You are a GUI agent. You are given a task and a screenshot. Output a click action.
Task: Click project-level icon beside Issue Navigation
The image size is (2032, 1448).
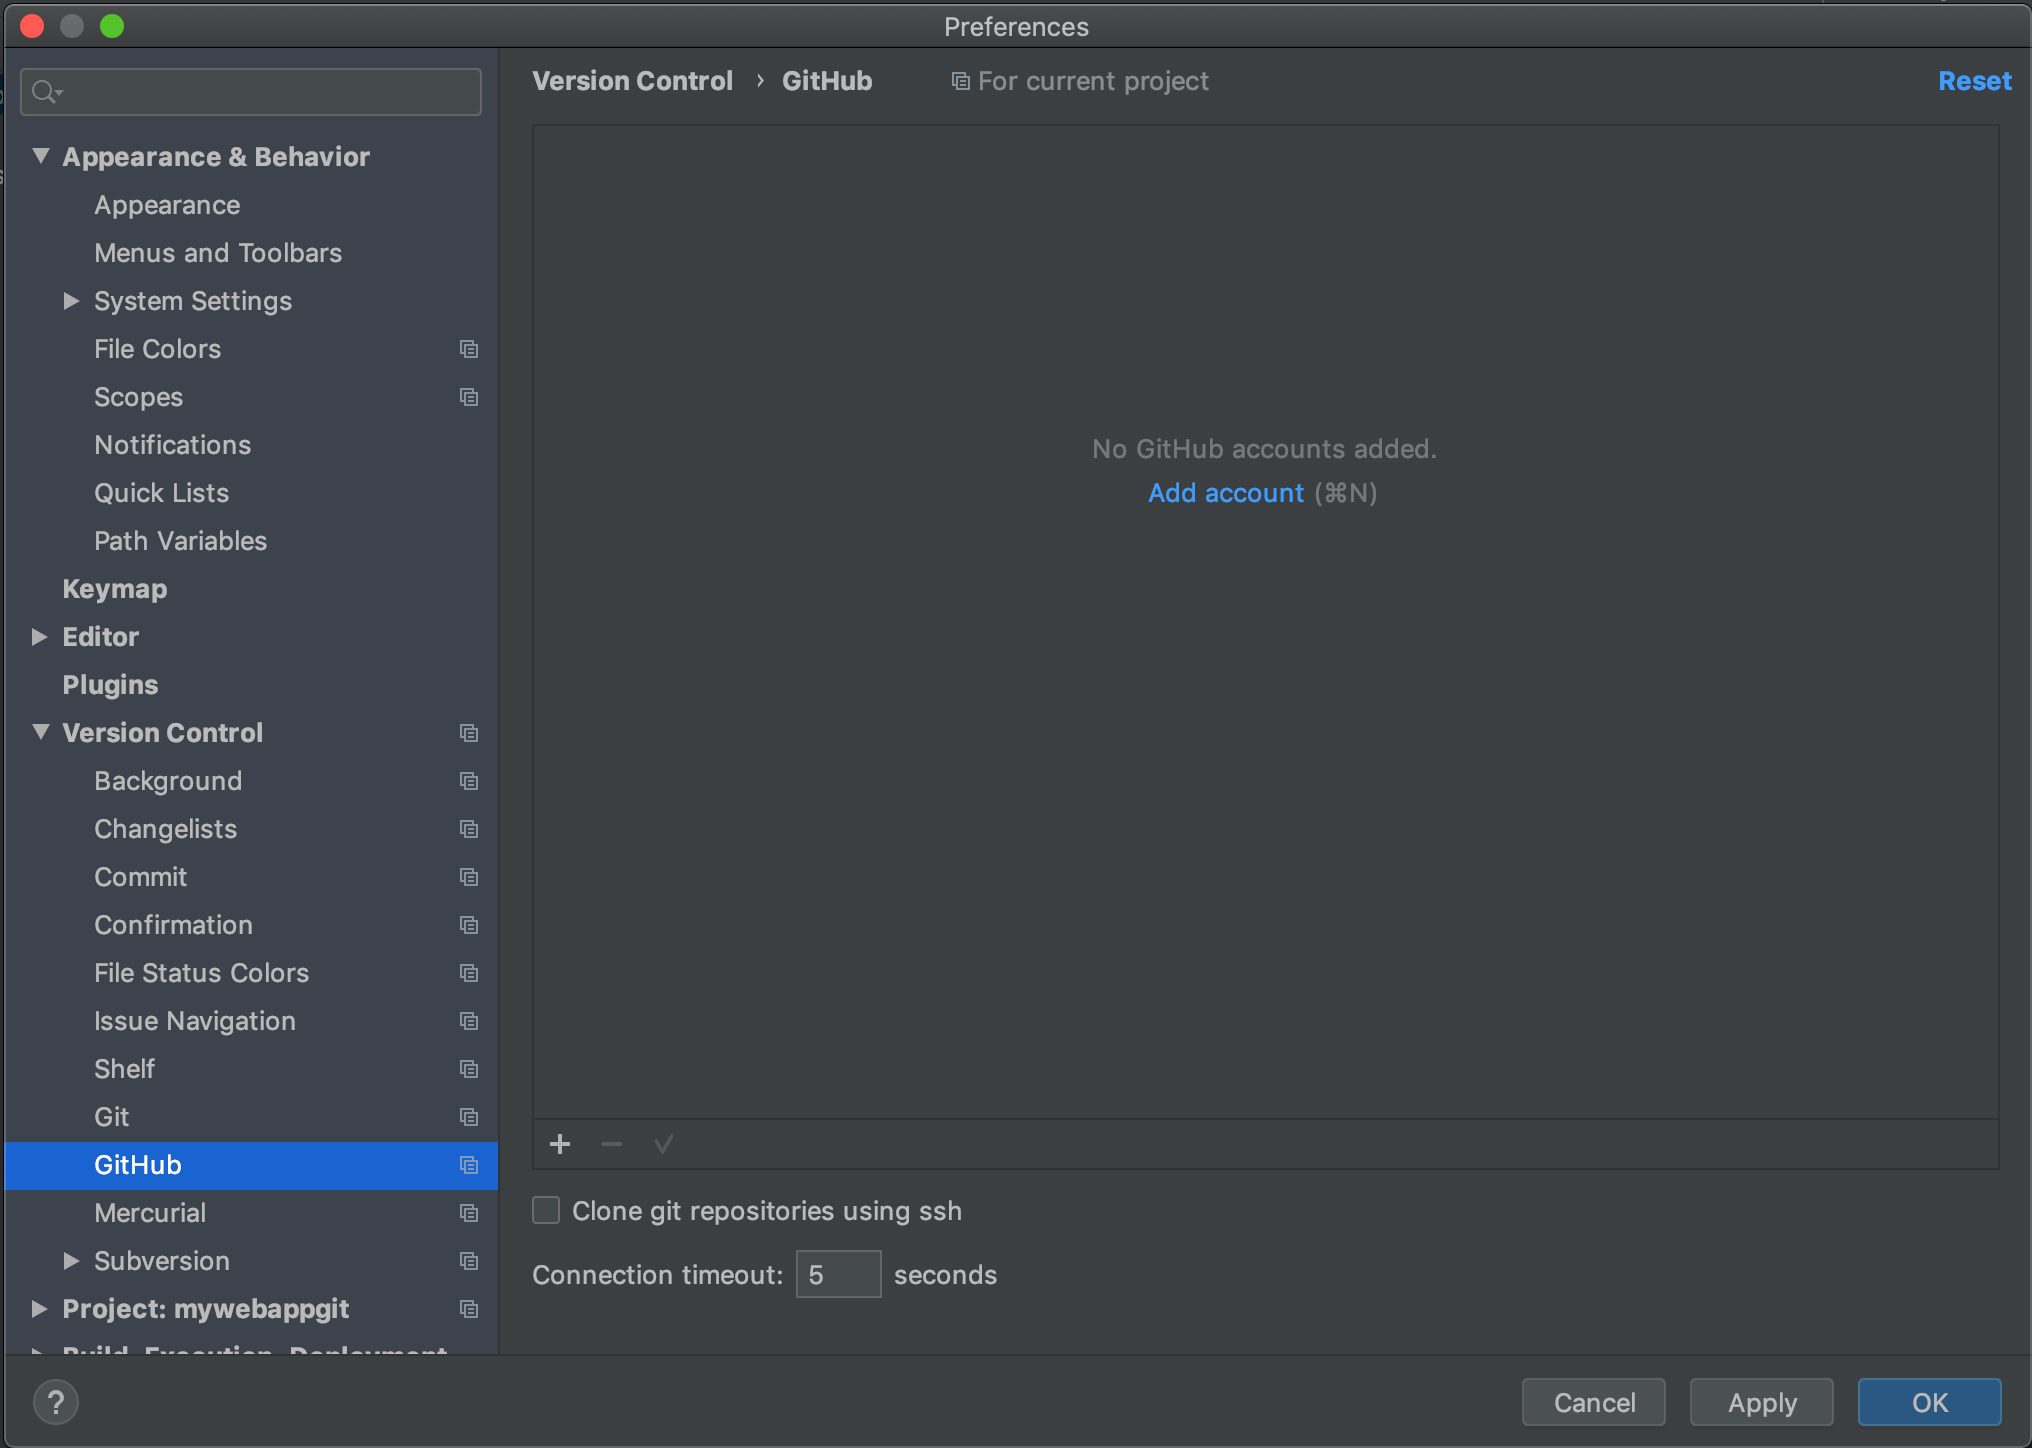pos(468,1021)
